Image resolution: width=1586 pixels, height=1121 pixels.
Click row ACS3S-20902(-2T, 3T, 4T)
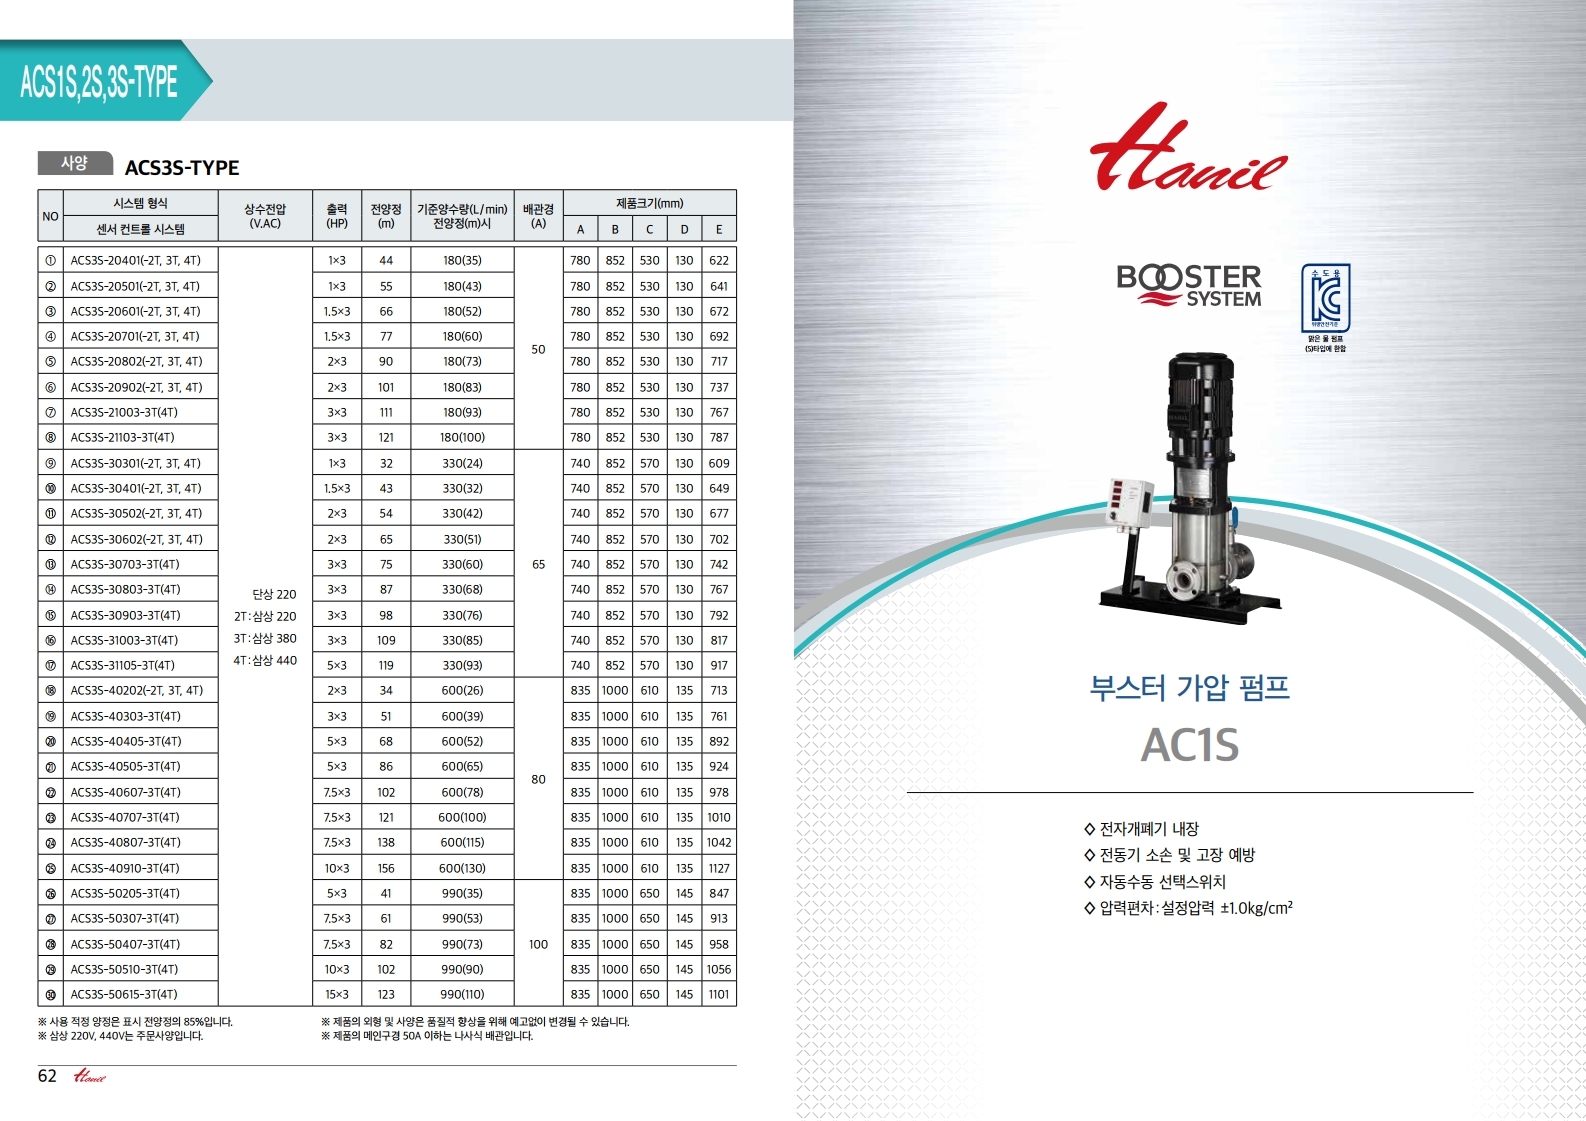pos(387,387)
